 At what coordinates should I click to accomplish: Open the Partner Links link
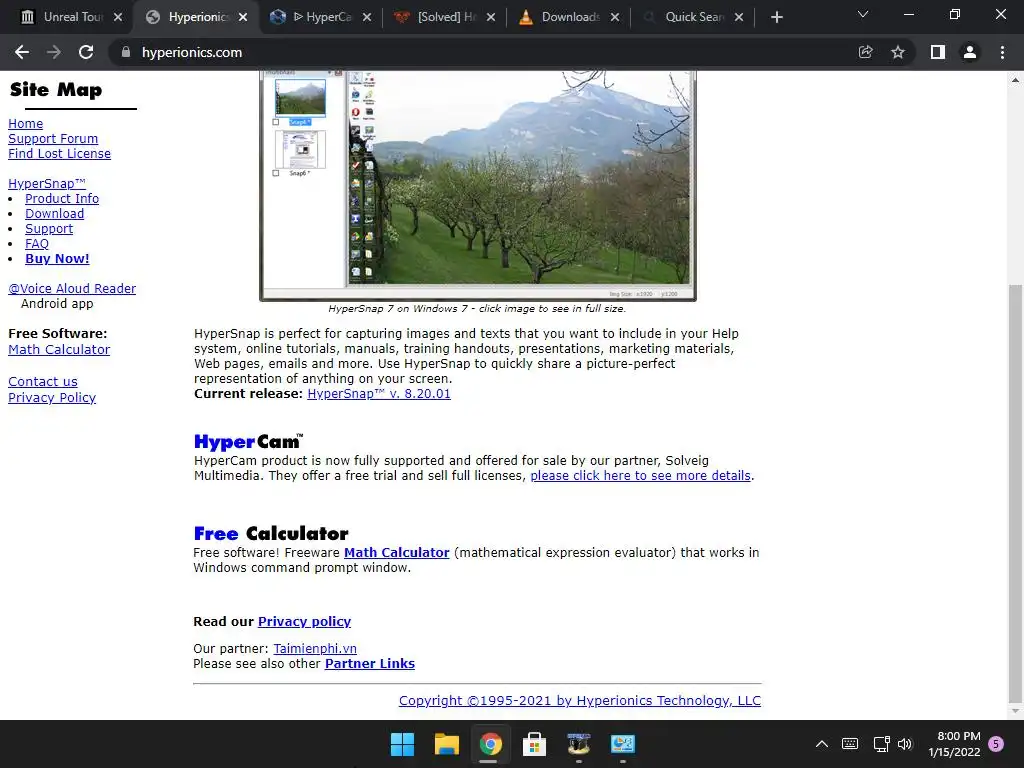coord(370,664)
